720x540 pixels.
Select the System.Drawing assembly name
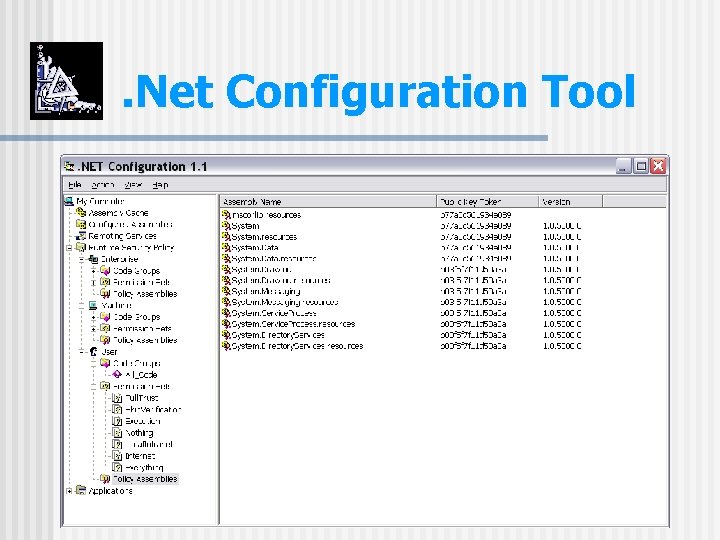[x=261, y=270]
